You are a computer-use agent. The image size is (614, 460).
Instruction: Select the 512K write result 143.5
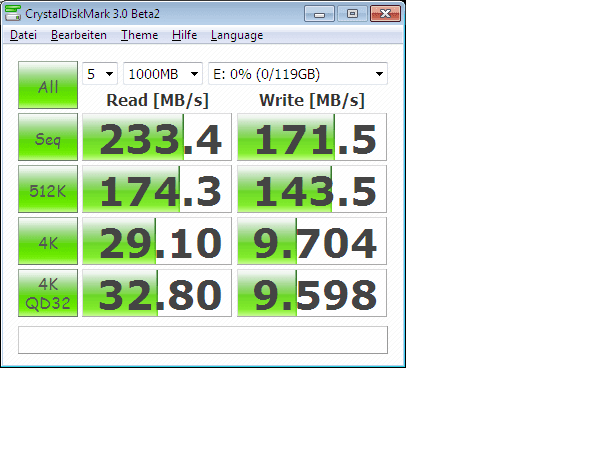pos(312,189)
